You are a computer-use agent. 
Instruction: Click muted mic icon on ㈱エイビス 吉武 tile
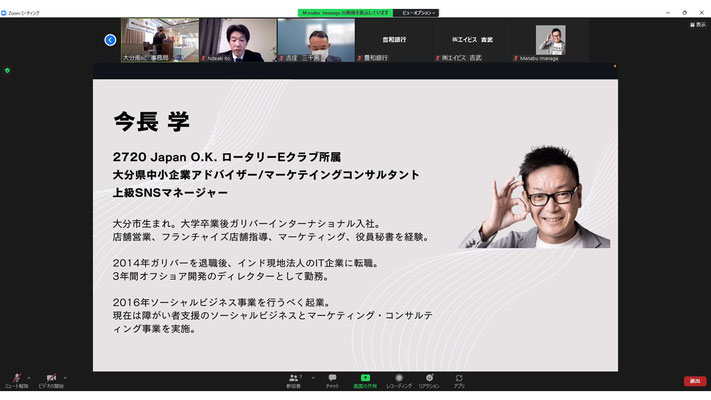tap(438, 58)
